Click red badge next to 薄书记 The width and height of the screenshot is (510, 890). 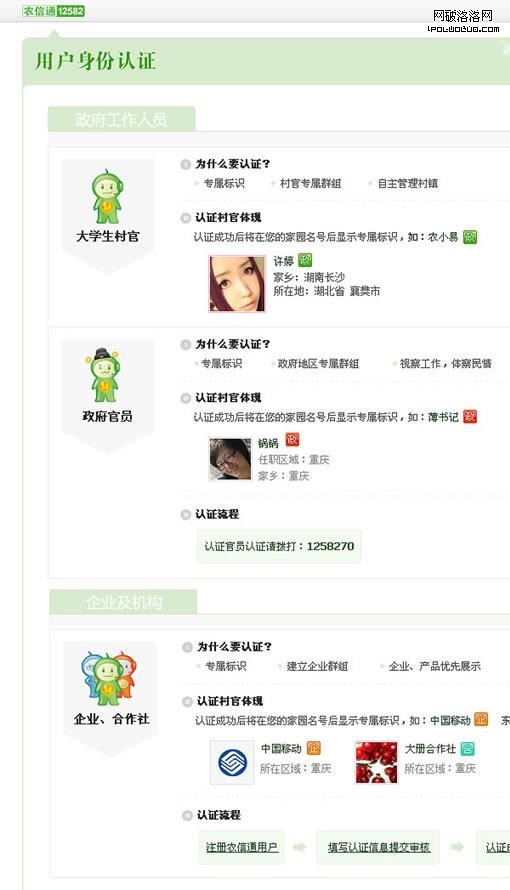coord(470,417)
